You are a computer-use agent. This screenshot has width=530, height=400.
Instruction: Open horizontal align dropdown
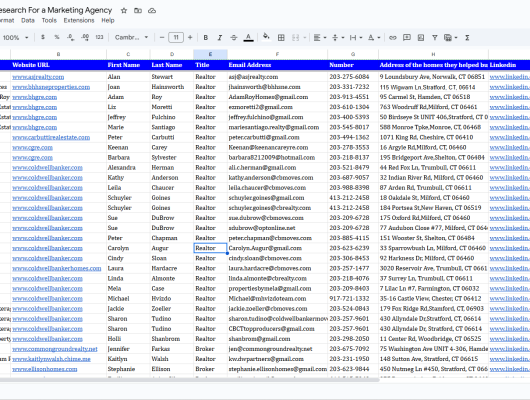320,38
